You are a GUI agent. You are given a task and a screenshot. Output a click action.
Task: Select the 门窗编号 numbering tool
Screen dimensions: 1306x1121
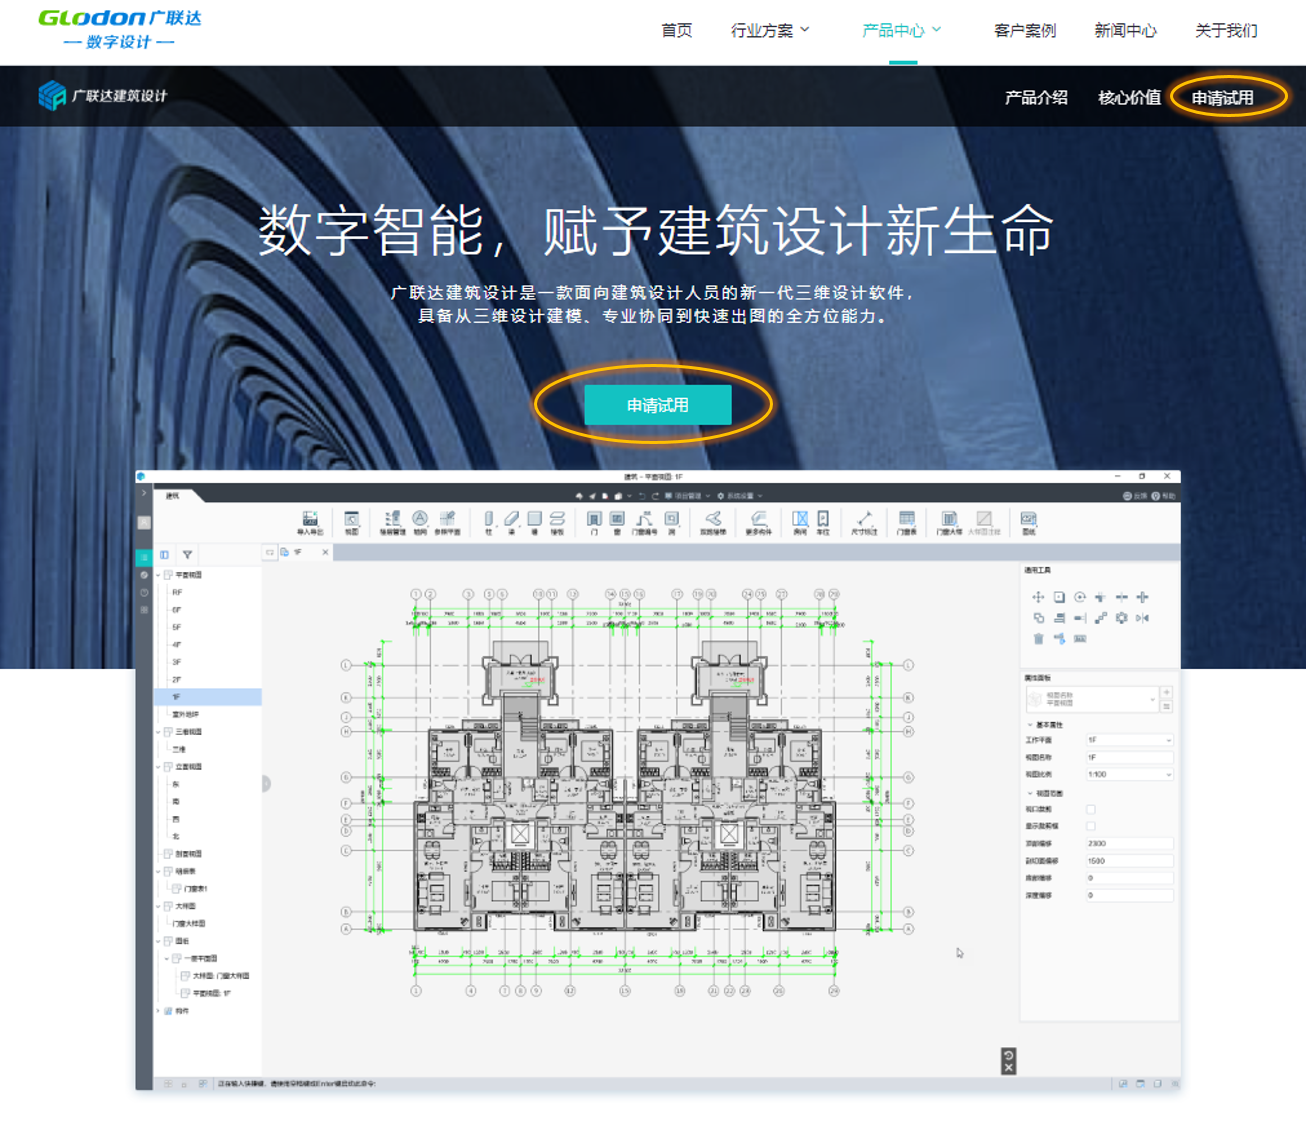pos(644,522)
